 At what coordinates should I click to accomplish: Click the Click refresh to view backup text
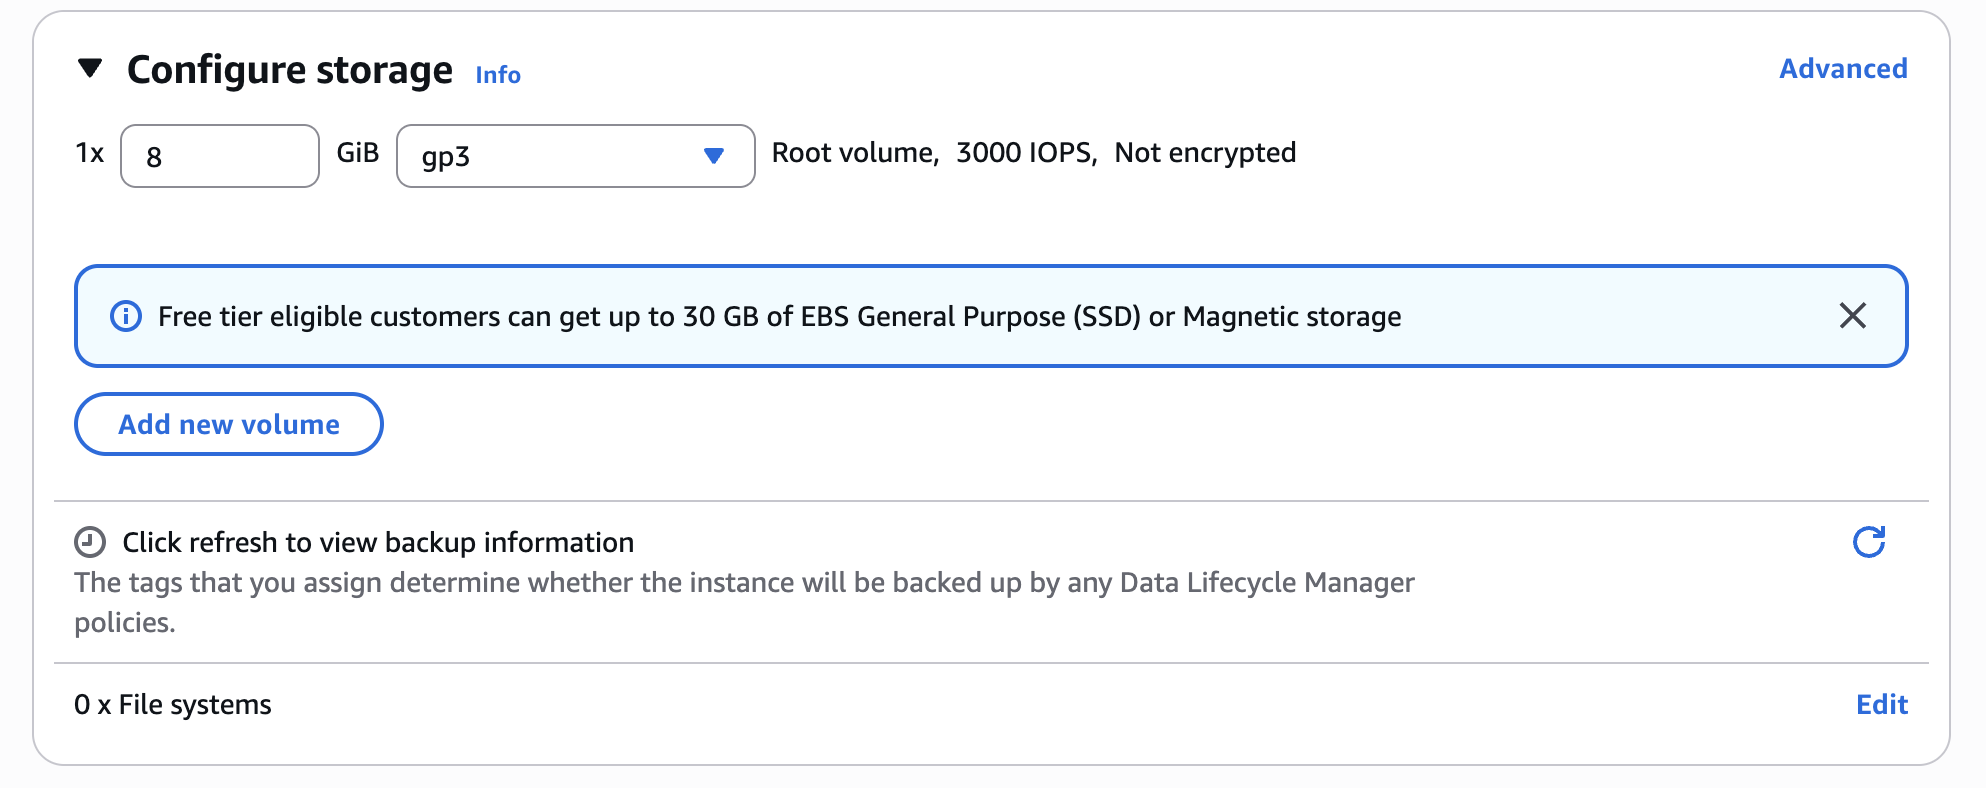378,542
